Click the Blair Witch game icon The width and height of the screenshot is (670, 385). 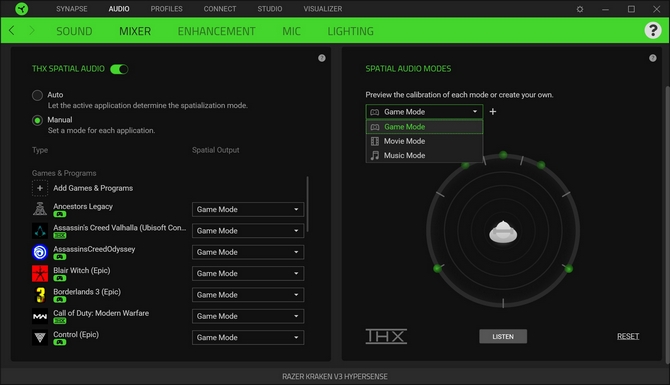(40, 273)
